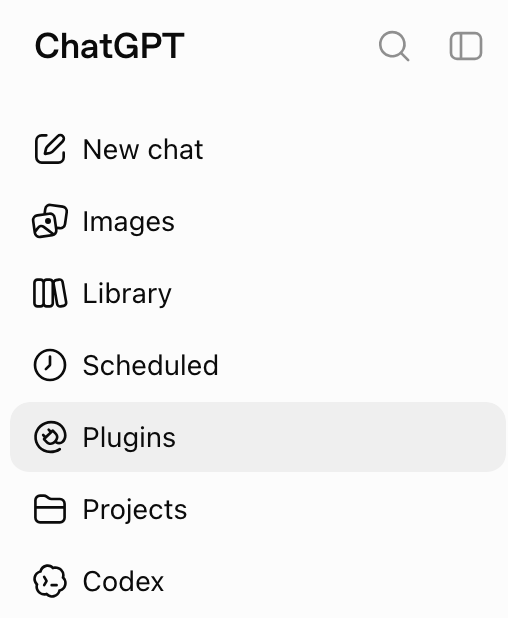Click the New chat pencil icon
Screen dimensions: 508x618
tap(50, 149)
